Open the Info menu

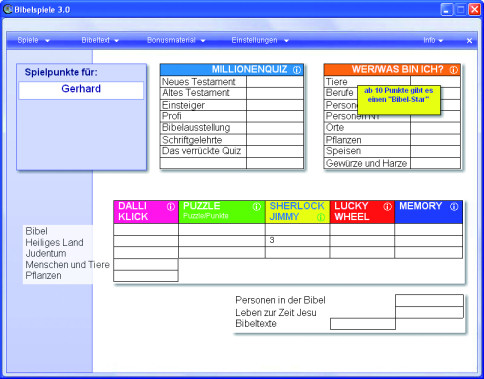pos(433,40)
